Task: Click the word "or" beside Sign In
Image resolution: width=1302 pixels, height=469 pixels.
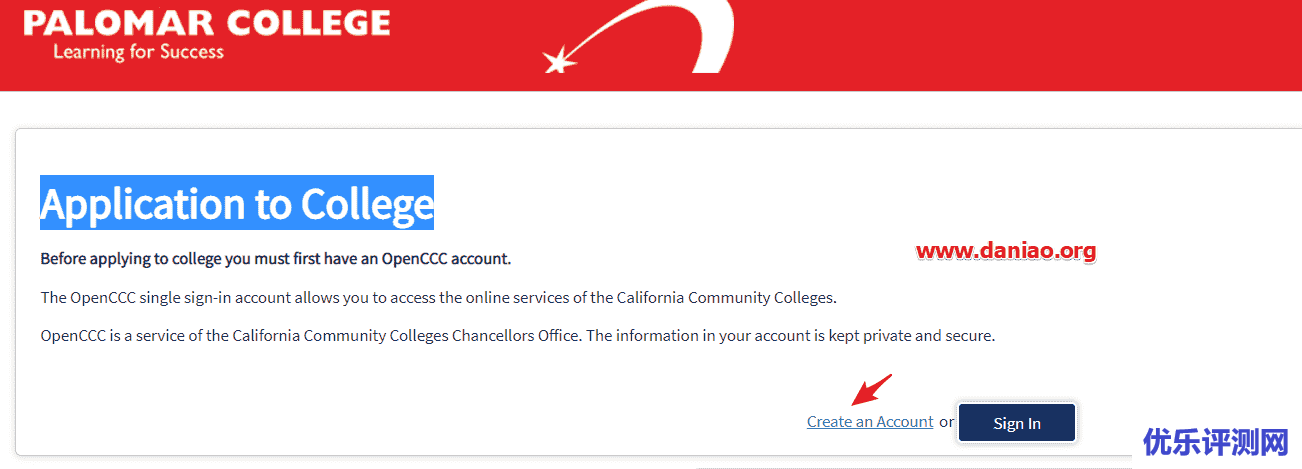Action: (x=946, y=422)
